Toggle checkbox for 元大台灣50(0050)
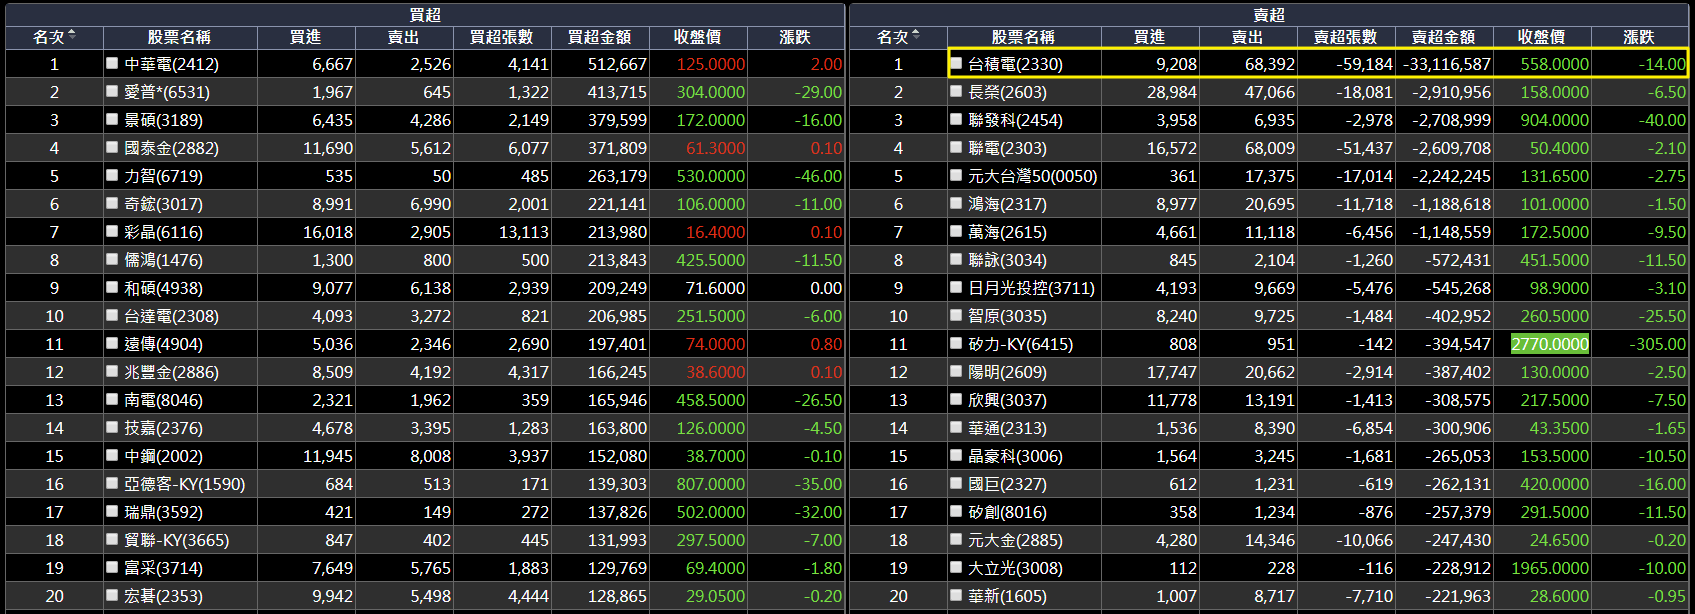Image resolution: width=1695 pixels, height=614 pixels. click(x=956, y=175)
